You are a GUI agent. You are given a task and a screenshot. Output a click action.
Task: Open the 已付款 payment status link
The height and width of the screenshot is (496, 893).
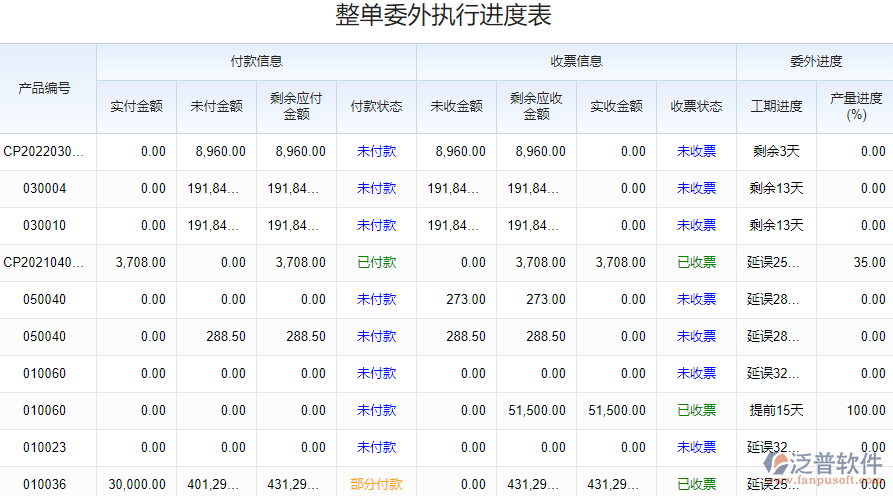(376, 263)
